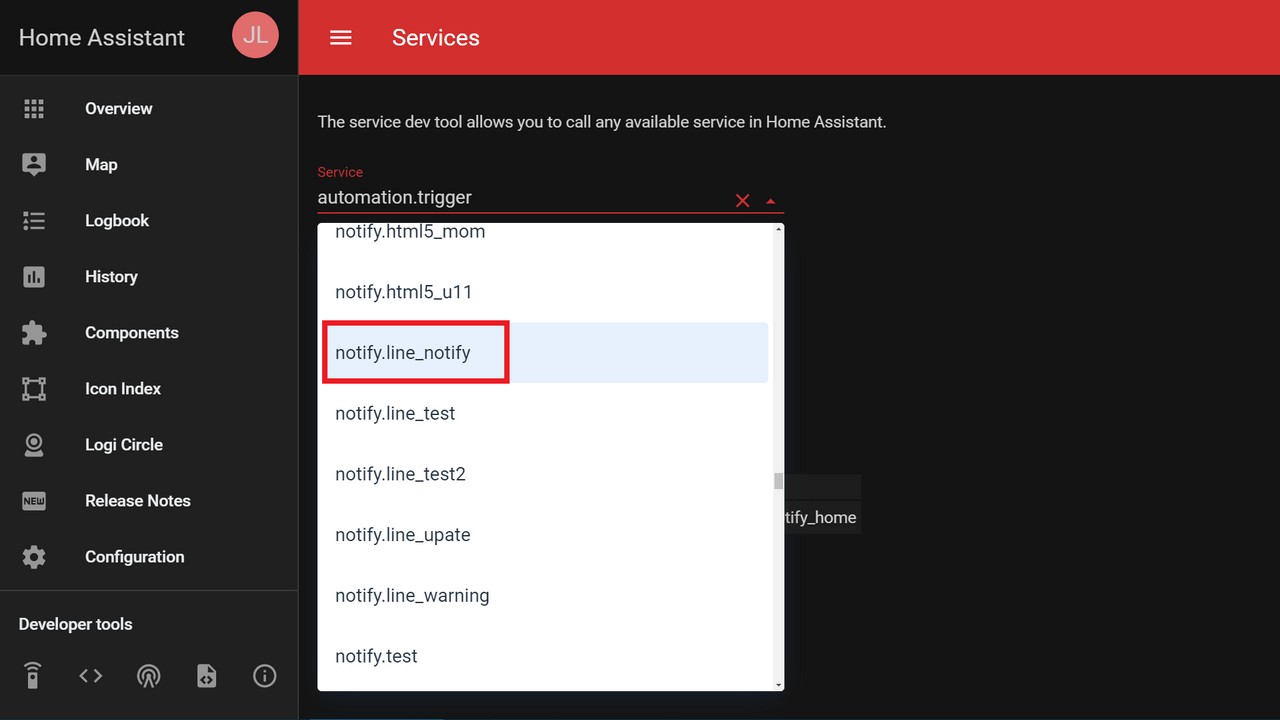Click the Services page title
Image resolution: width=1280 pixels, height=720 pixels.
pos(436,38)
